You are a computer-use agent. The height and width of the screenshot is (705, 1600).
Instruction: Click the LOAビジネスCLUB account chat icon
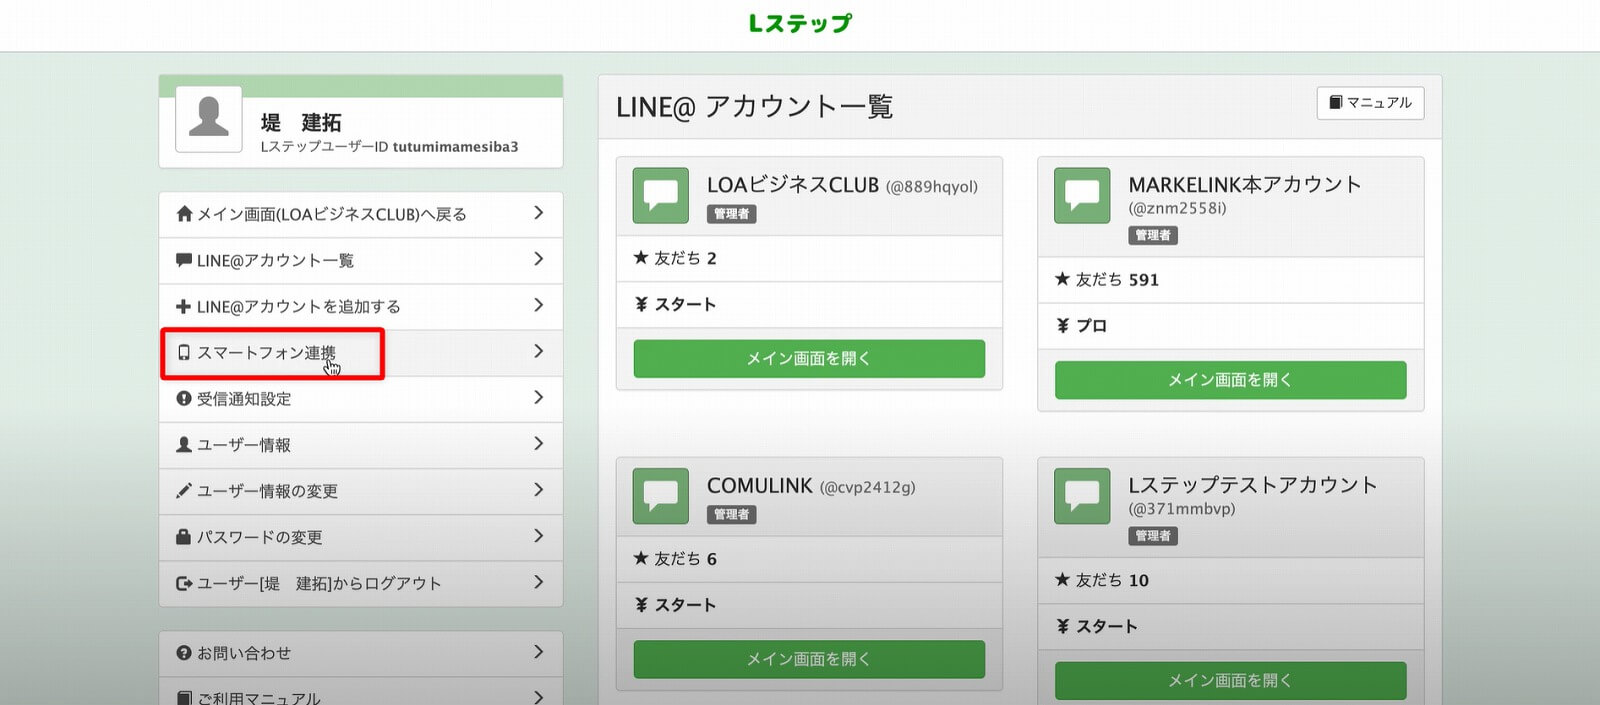click(661, 195)
